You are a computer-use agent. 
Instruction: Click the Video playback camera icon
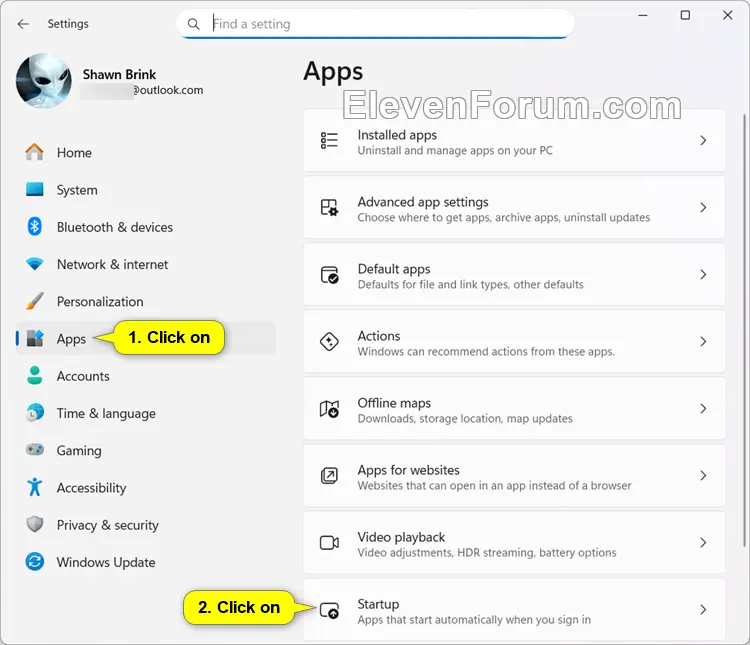pyautogui.click(x=329, y=543)
